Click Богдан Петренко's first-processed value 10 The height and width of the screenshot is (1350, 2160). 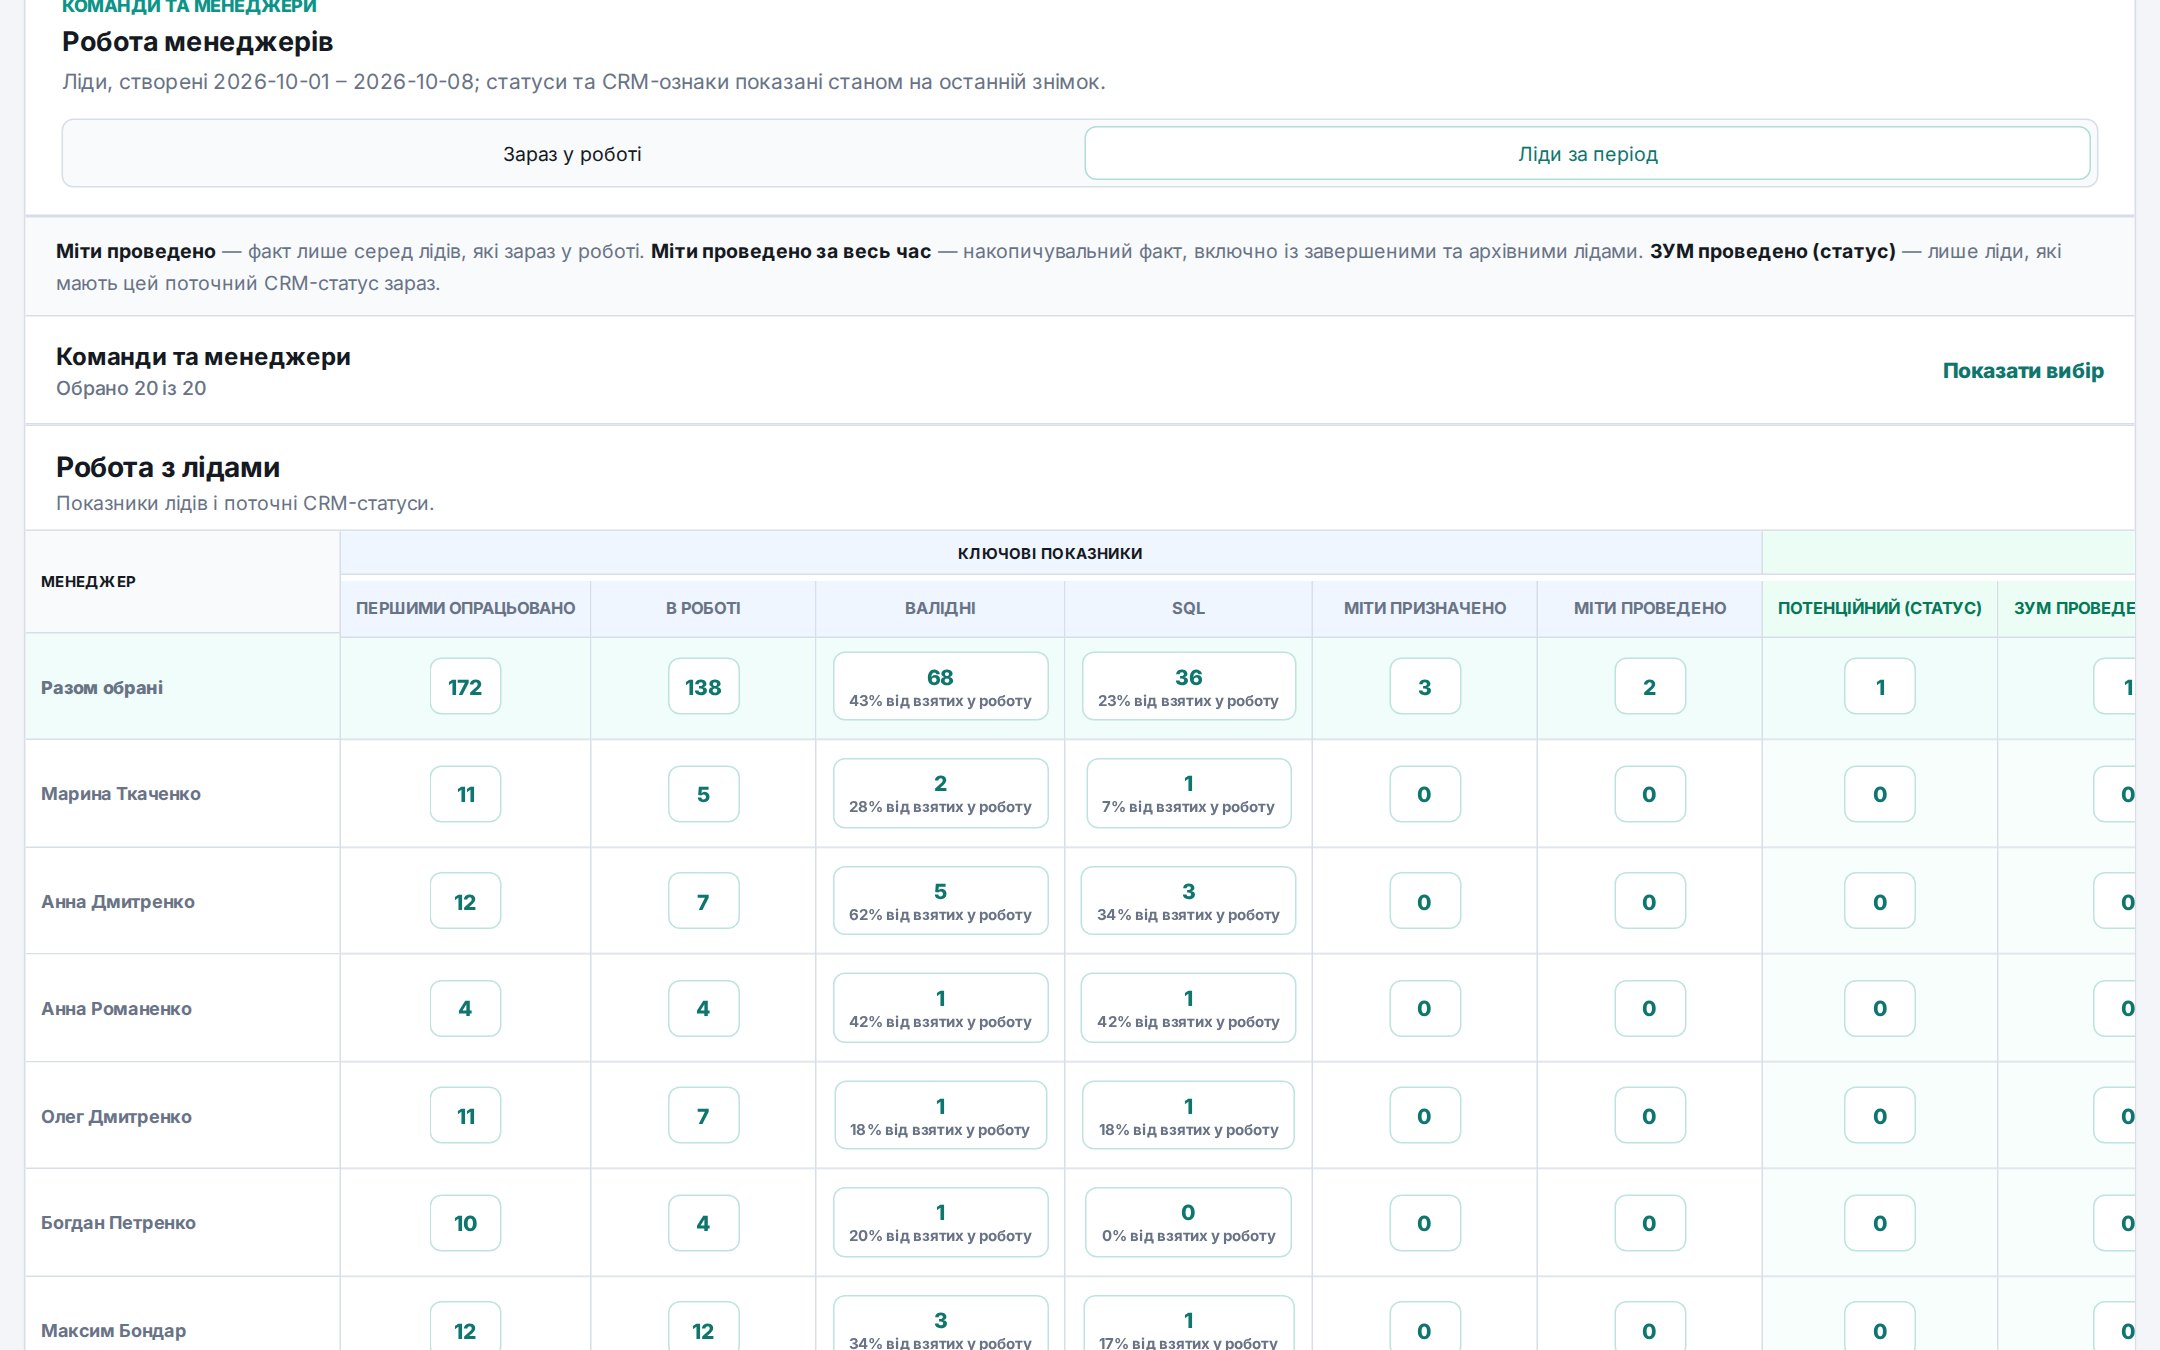[x=465, y=1223]
